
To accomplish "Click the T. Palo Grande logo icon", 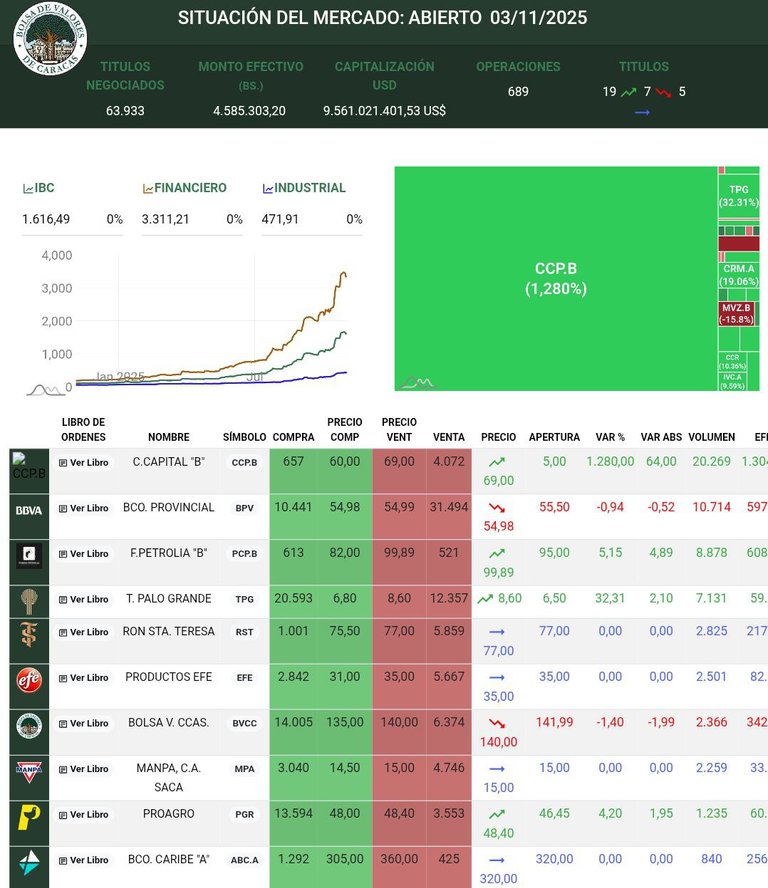I will point(29,601).
